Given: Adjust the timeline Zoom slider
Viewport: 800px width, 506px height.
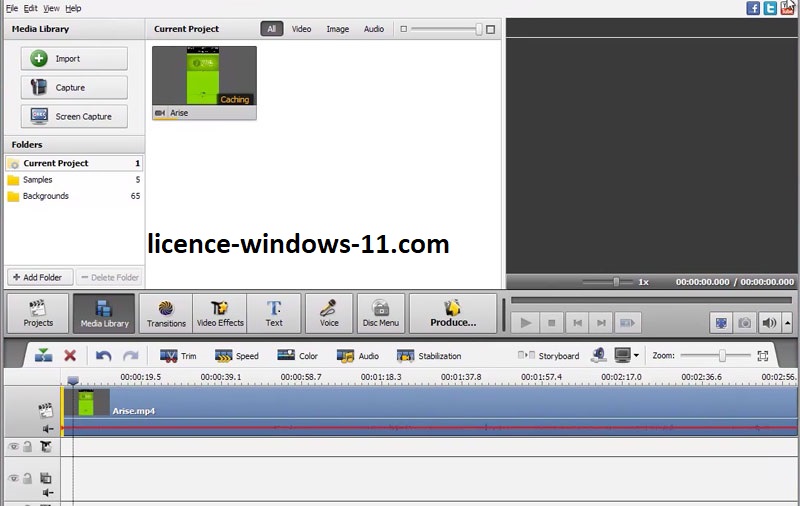Looking at the screenshot, I should click(x=722, y=356).
